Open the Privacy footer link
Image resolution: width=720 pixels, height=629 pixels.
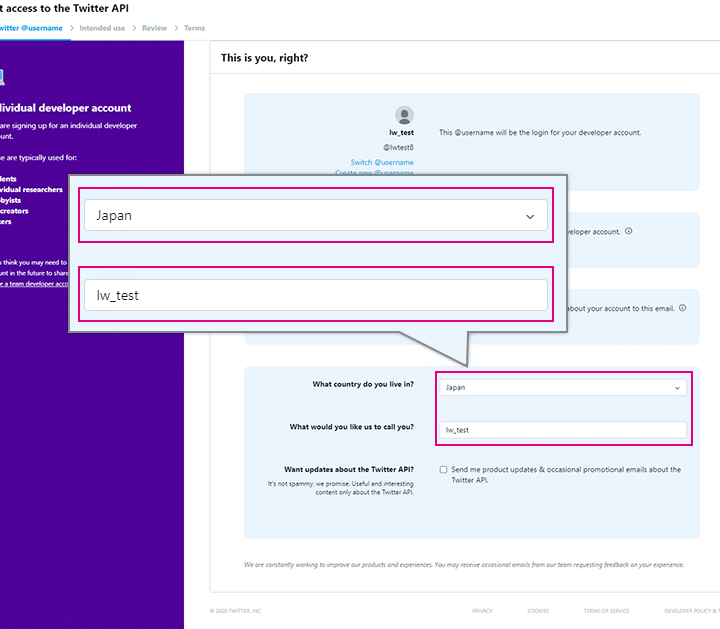[x=482, y=610]
